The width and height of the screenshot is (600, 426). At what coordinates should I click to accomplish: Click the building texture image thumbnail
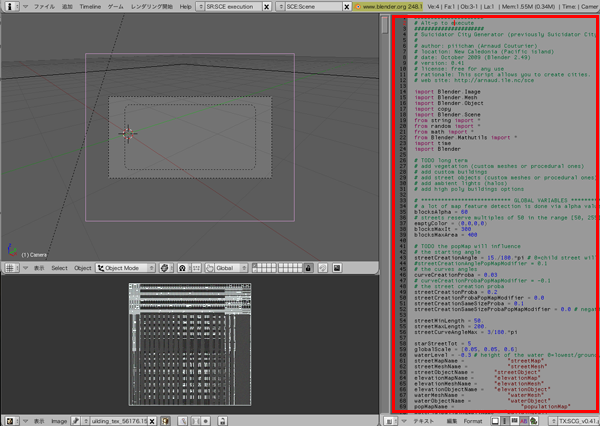pos(190,344)
